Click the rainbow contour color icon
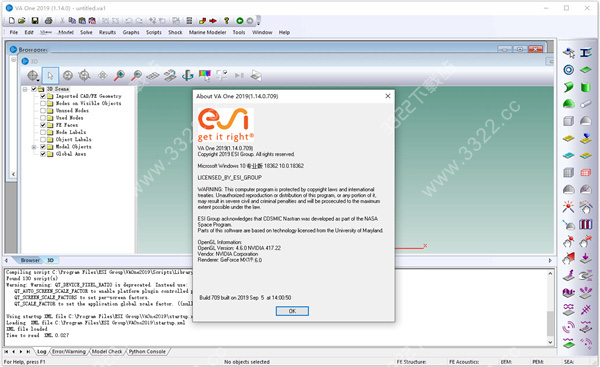The height and width of the screenshot is (367, 600). click(205, 75)
